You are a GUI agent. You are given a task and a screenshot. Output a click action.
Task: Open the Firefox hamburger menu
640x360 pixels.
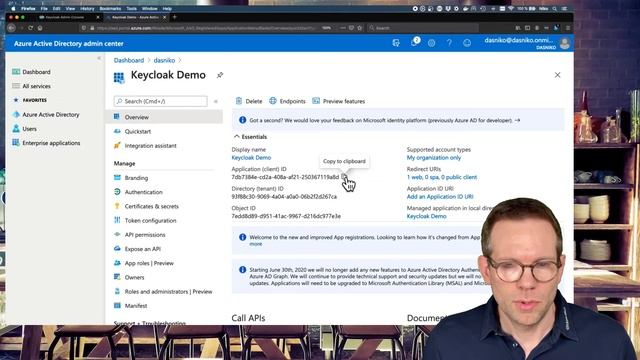(567, 28)
